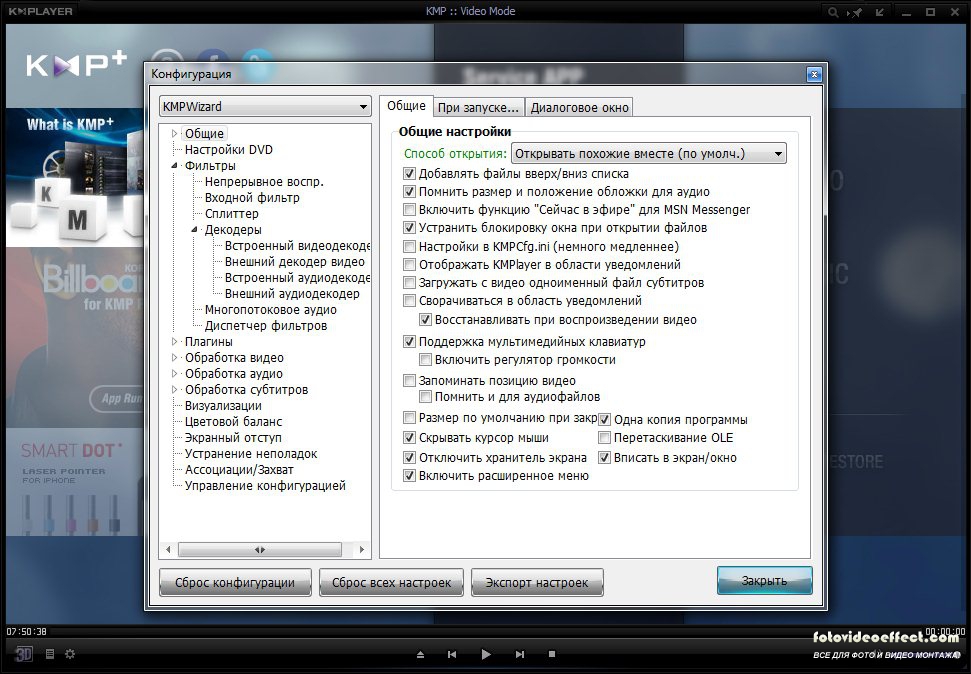Uncheck "Отключить хранитель экрана"
This screenshot has height=674, width=971.
click(409, 458)
